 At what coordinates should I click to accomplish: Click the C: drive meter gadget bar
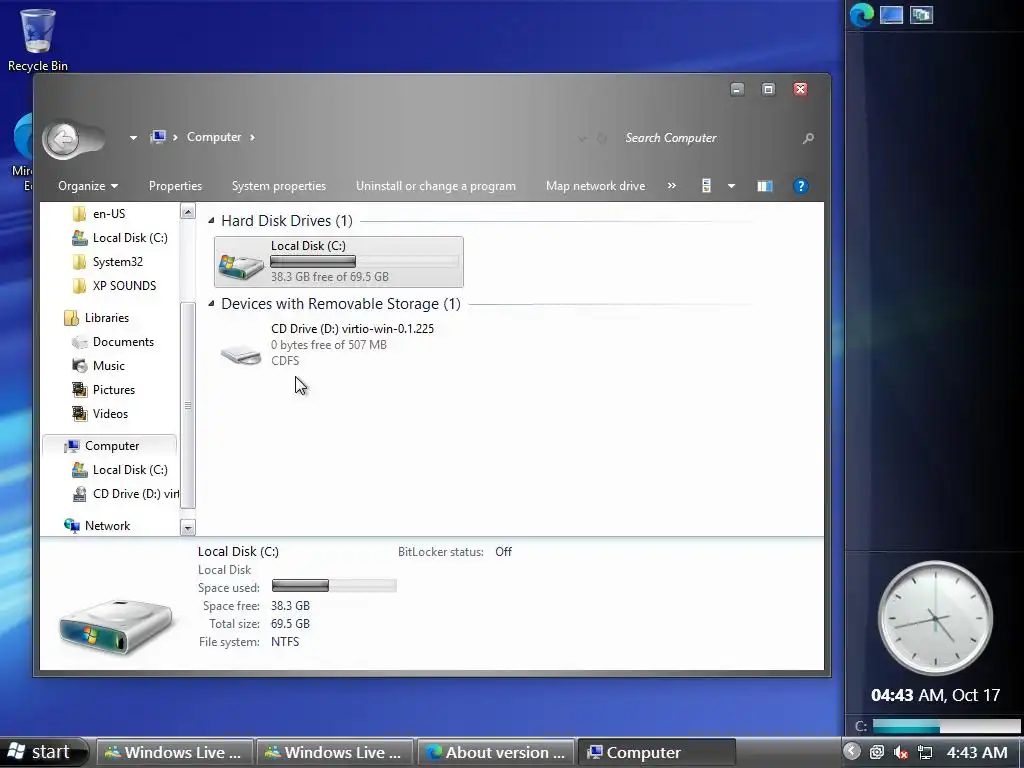coord(946,726)
